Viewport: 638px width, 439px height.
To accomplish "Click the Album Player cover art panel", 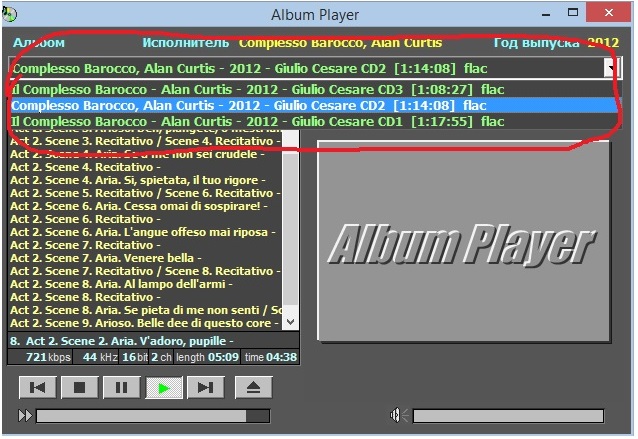I will (x=463, y=241).
